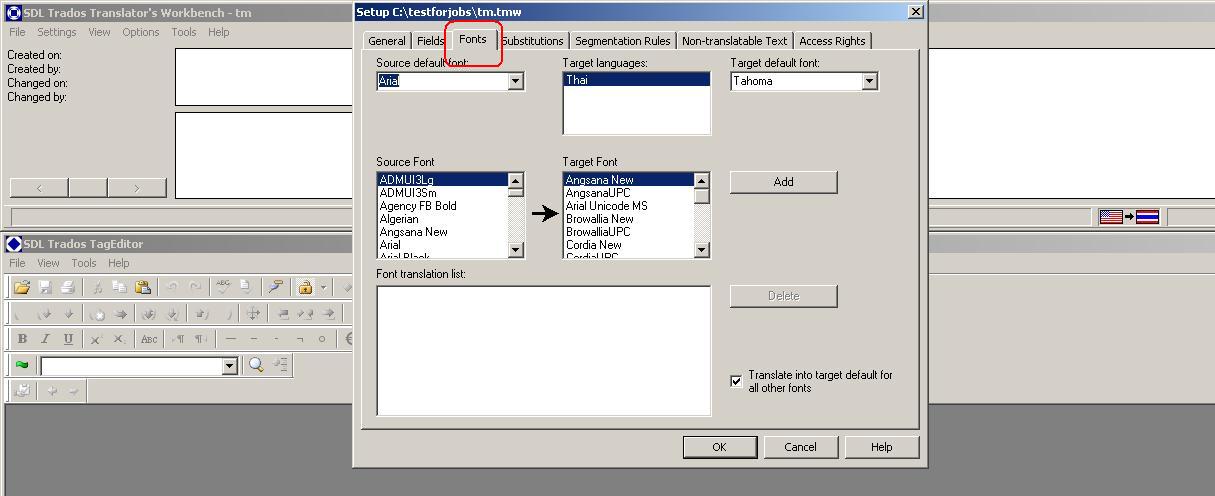Click the OK button

coord(719,447)
